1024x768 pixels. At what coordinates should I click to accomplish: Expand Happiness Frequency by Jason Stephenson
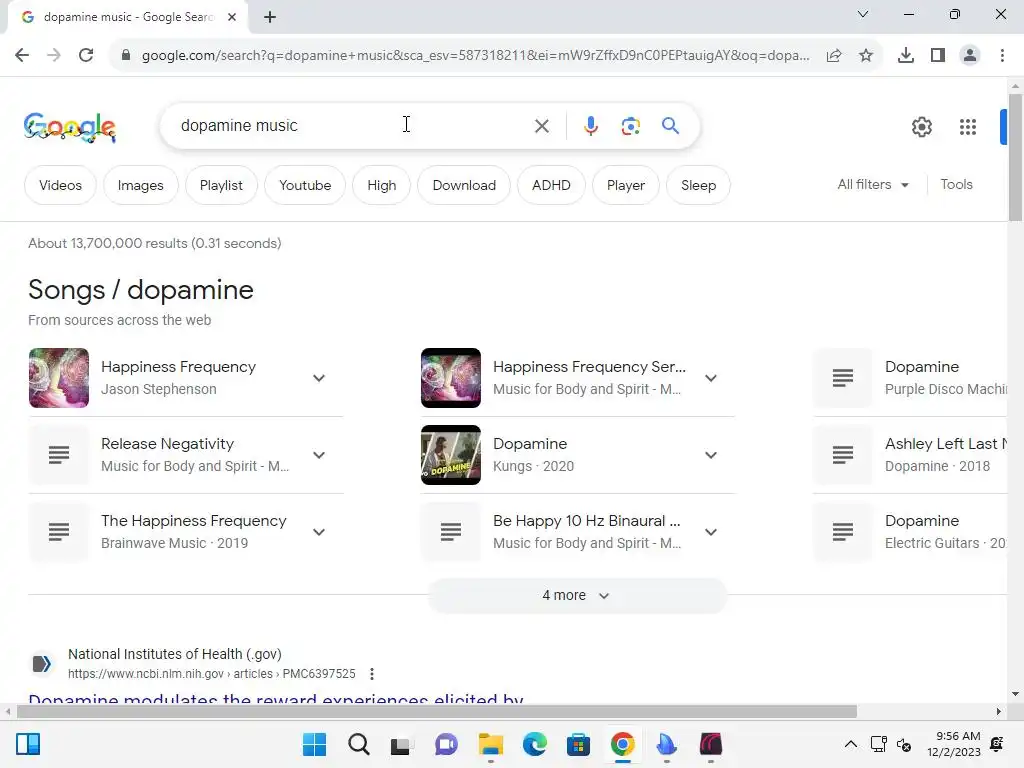[319, 378]
